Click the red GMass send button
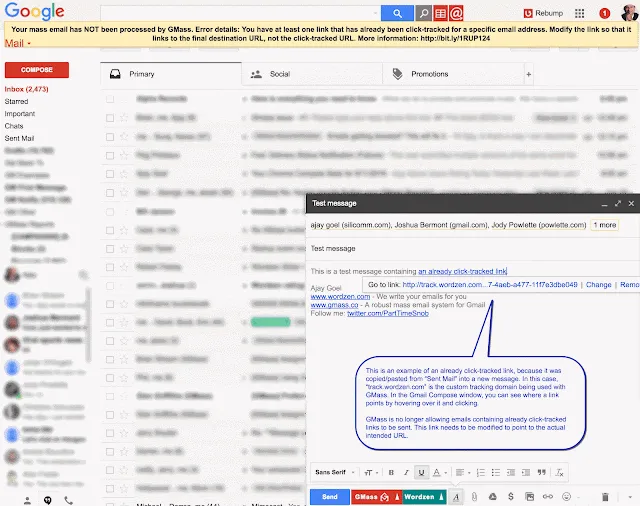This screenshot has height=506, width=640. (x=371, y=497)
